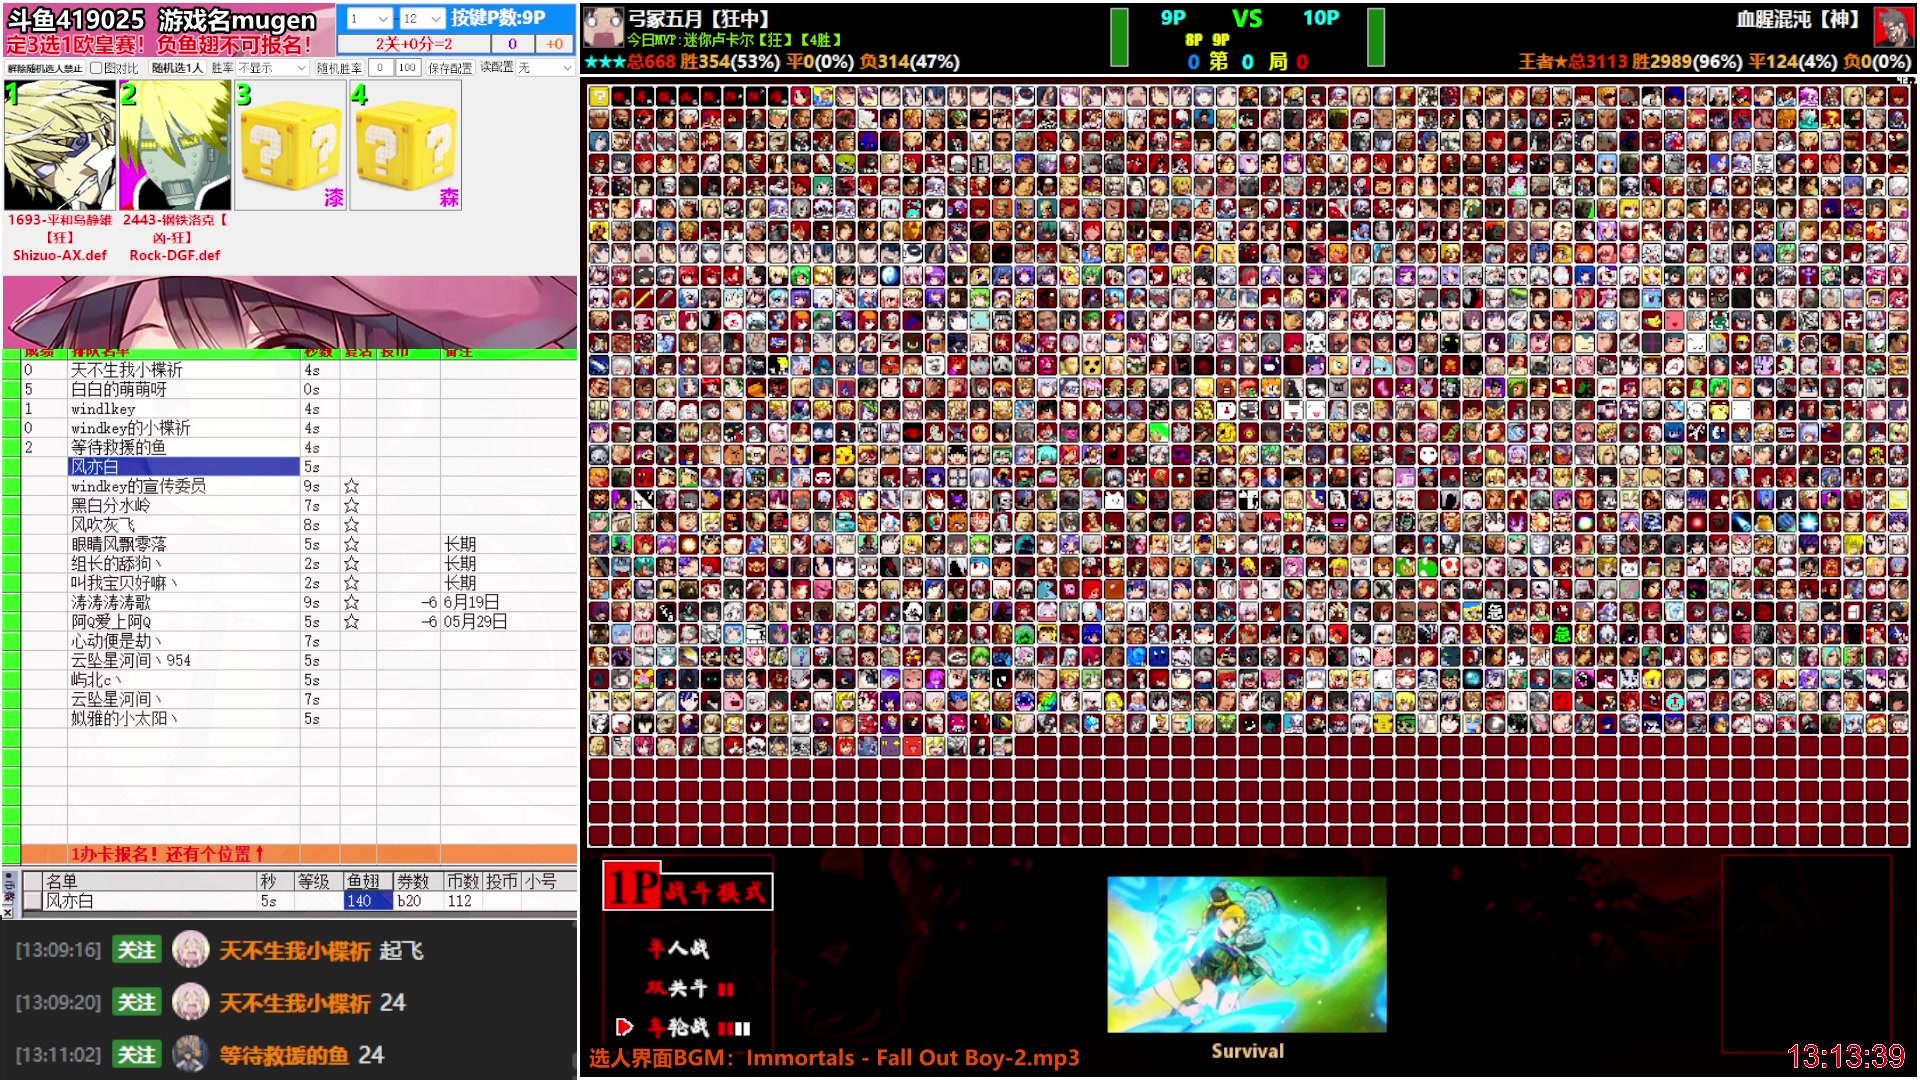Click 关注 badge on 13:09:20 message
This screenshot has width=1920, height=1080.
[137, 1002]
